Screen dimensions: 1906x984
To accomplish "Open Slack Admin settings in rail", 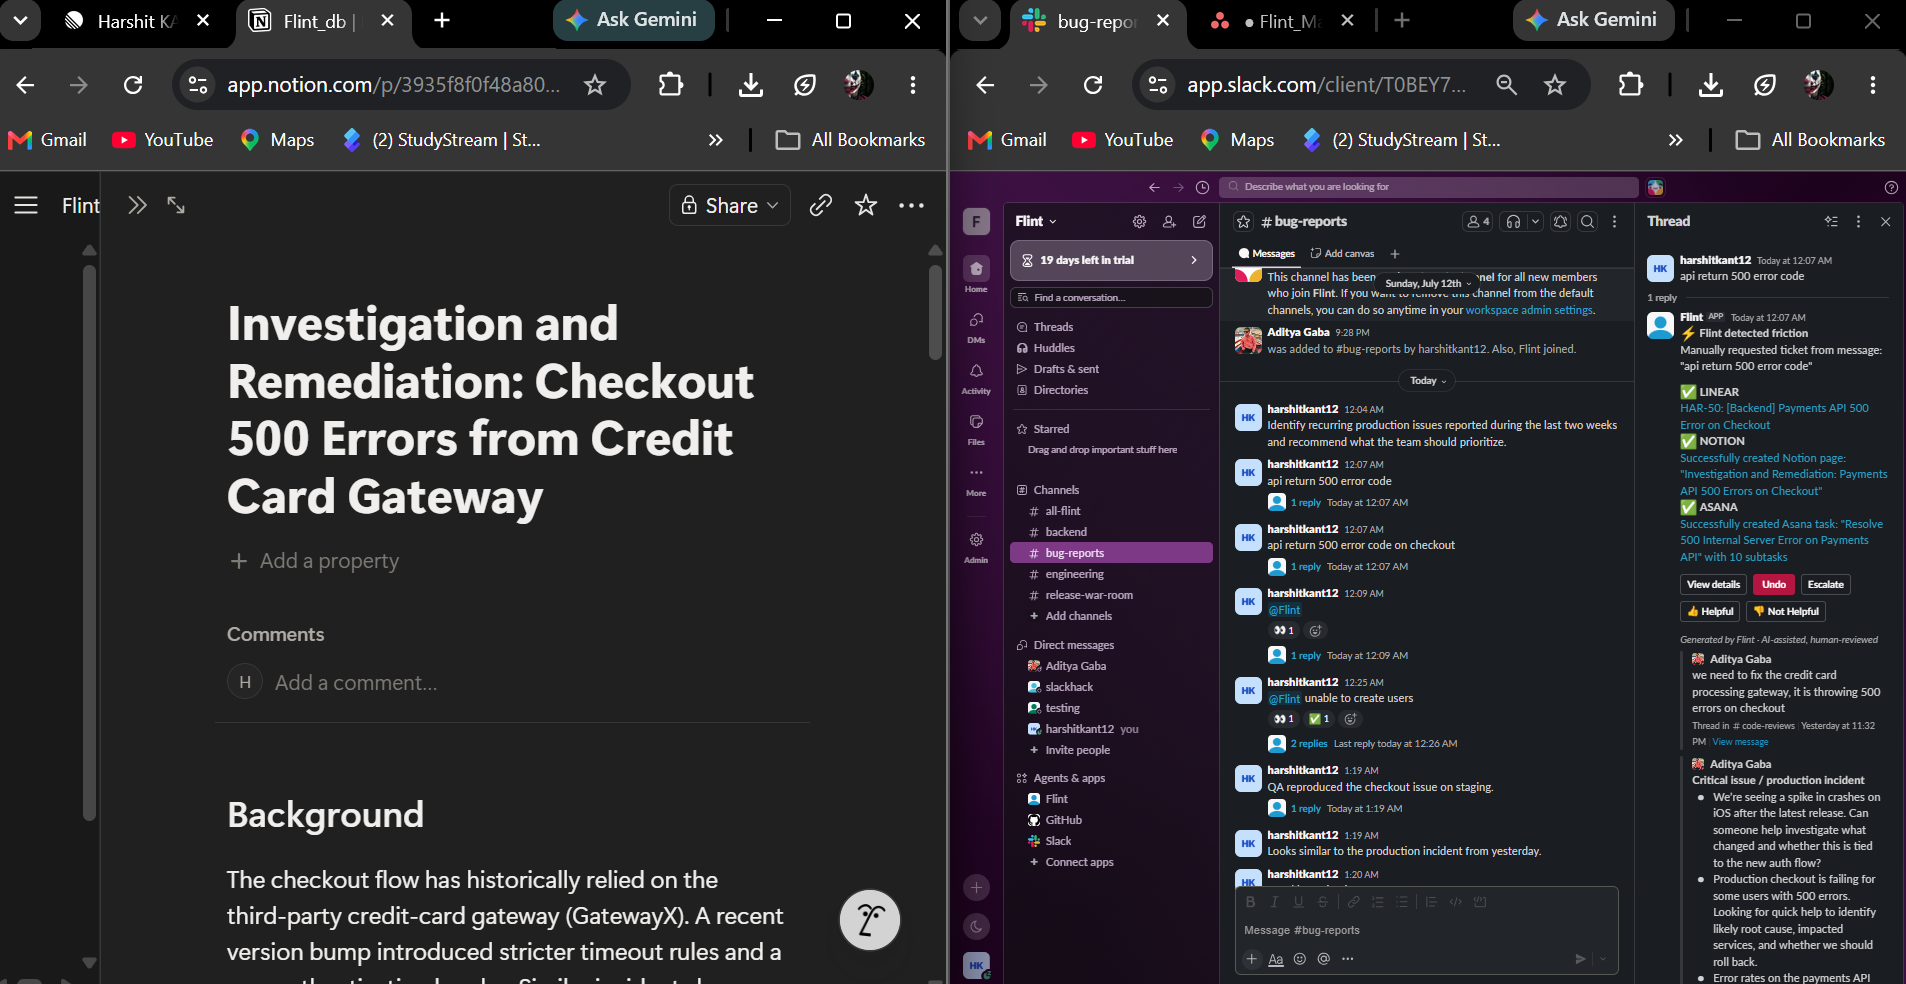I will pos(976,547).
